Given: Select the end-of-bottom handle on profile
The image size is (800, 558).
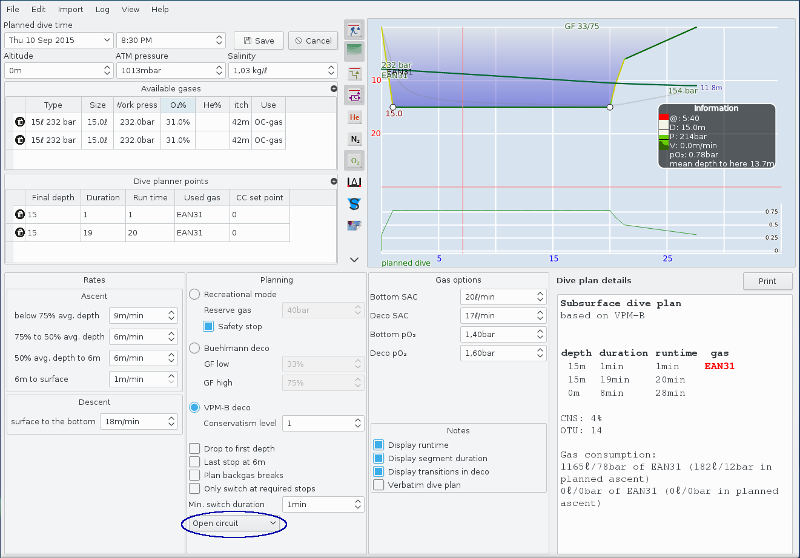Looking at the screenshot, I should 610,107.
